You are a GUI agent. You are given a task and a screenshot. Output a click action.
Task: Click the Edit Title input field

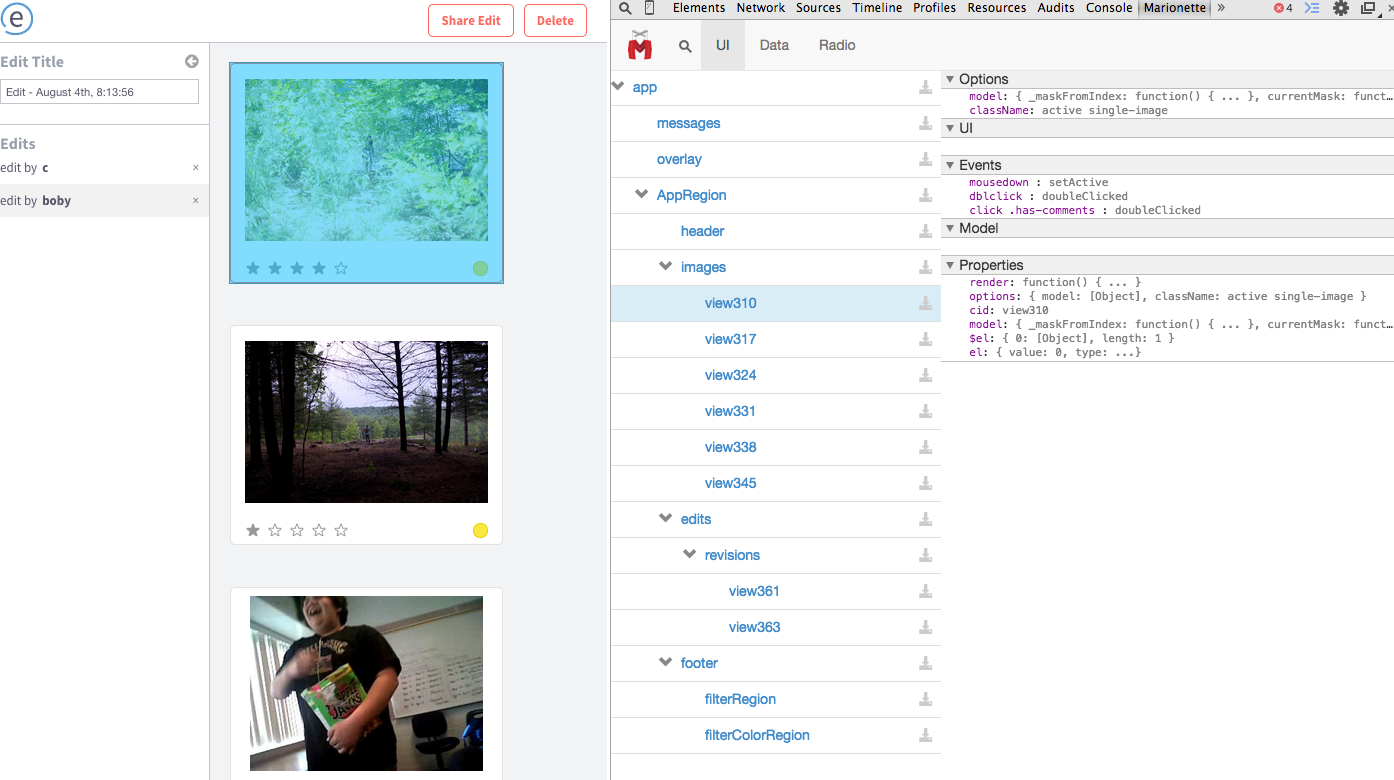100,92
